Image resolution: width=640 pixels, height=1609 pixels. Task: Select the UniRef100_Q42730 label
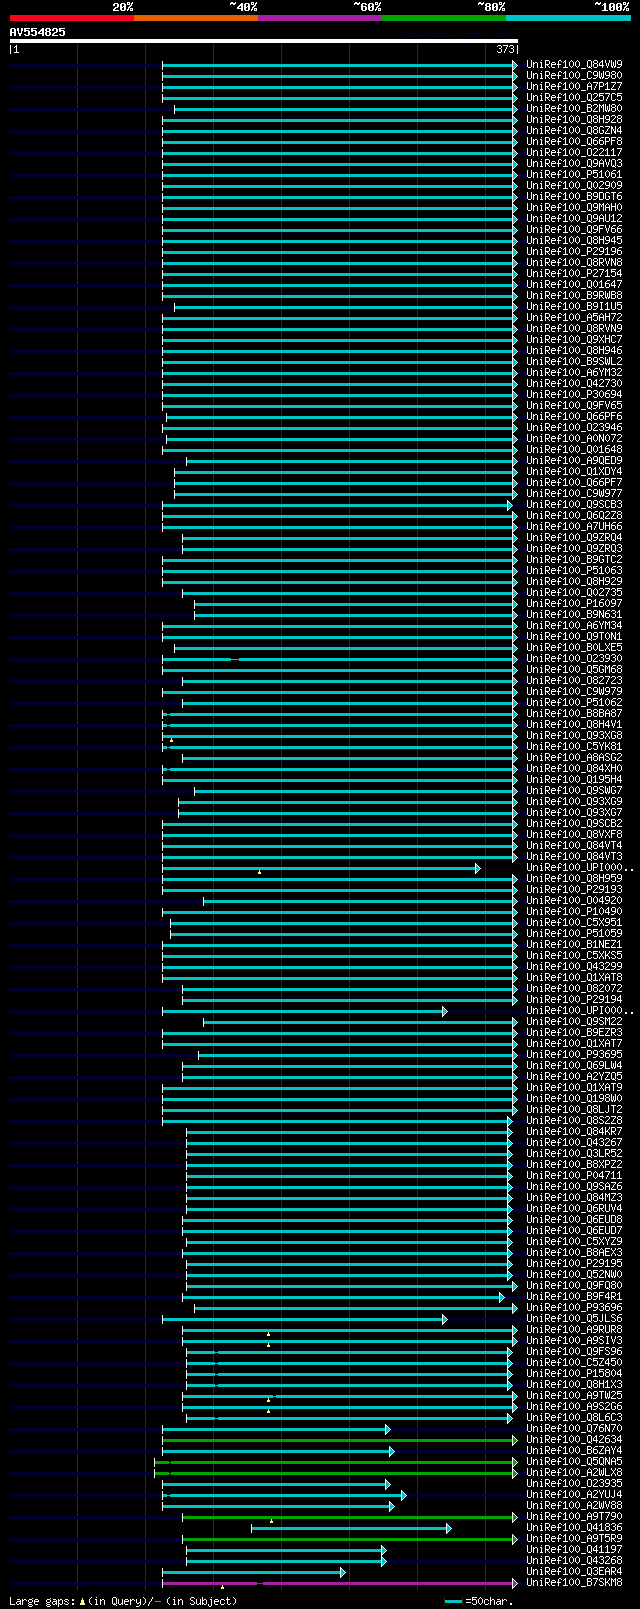pos(574,384)
